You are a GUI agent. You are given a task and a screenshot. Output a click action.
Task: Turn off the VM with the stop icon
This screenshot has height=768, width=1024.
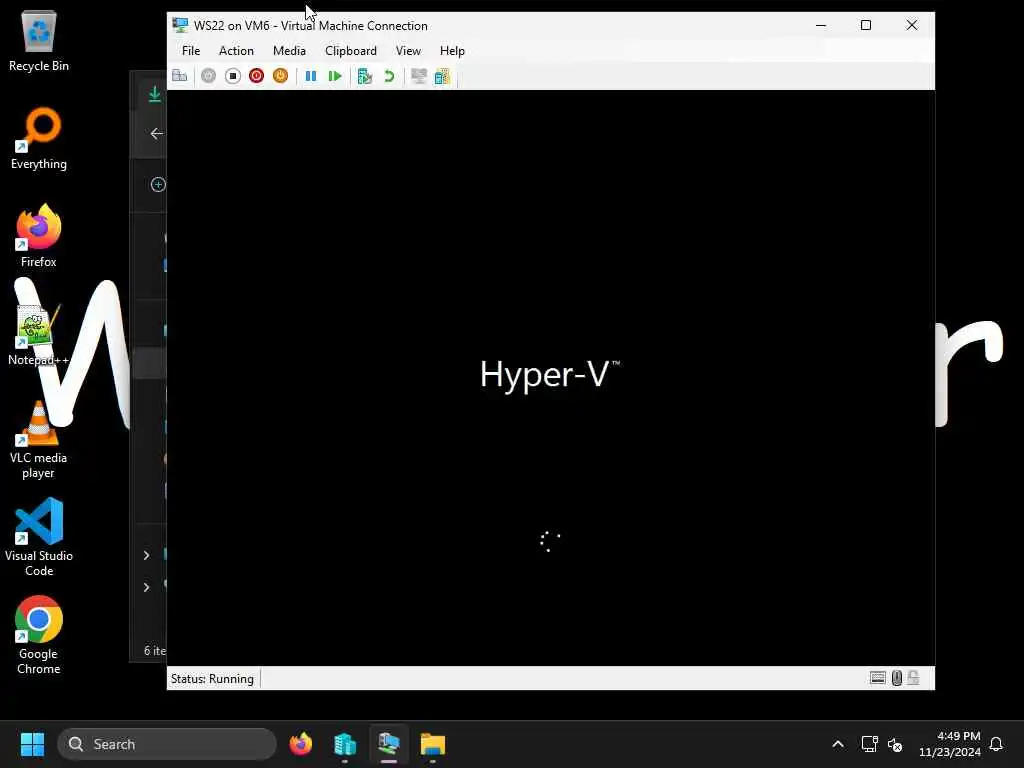click(x=232, y=76)
